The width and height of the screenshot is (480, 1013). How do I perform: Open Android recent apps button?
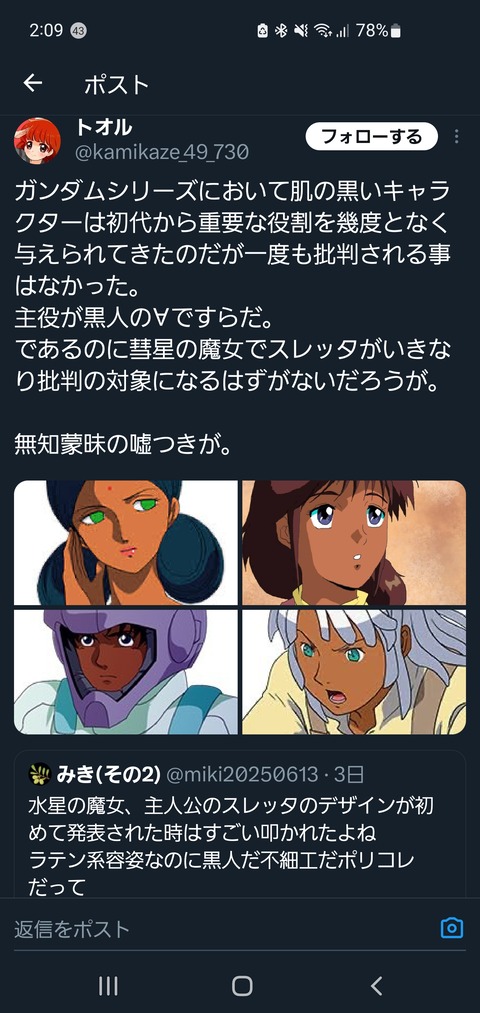pyautogui.click(x=108, y=985)
